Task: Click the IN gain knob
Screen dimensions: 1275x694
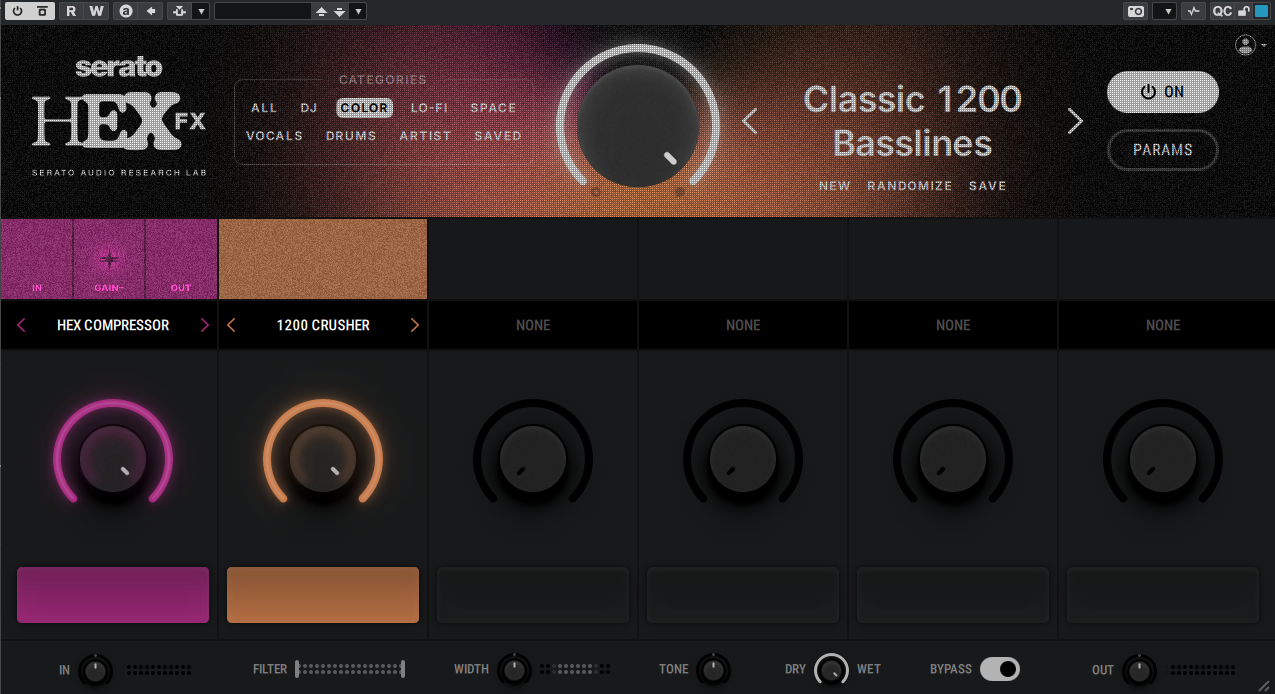Action: coord(95,670)
